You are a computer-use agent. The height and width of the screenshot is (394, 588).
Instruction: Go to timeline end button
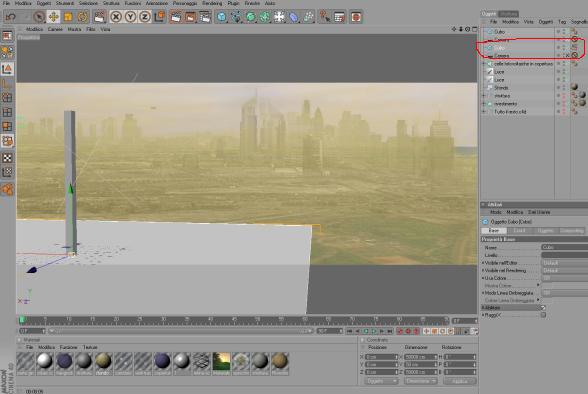click(x=390, y=331)
